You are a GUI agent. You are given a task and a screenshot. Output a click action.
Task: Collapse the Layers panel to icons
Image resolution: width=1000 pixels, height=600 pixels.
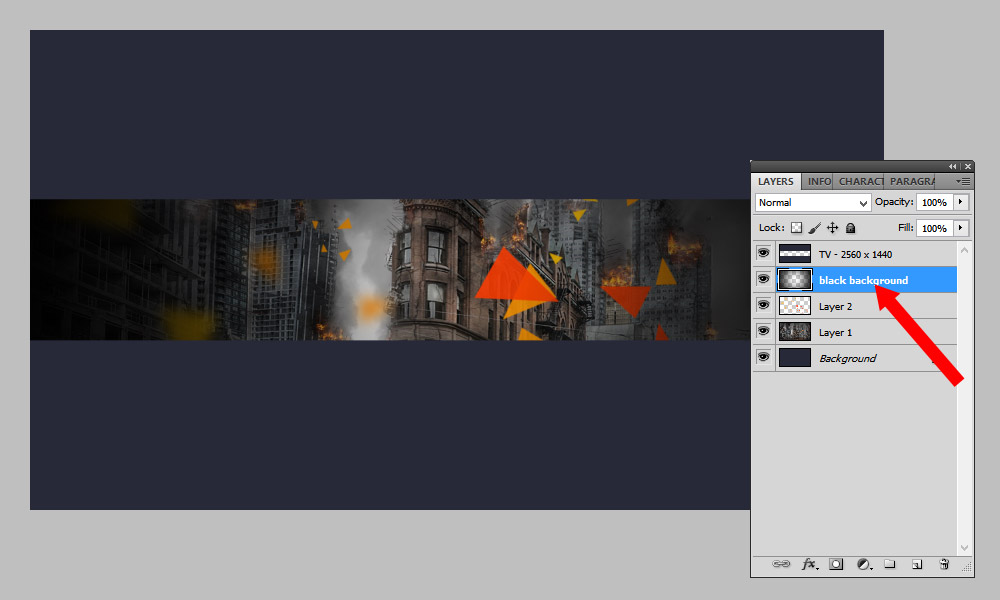point(952,166)
